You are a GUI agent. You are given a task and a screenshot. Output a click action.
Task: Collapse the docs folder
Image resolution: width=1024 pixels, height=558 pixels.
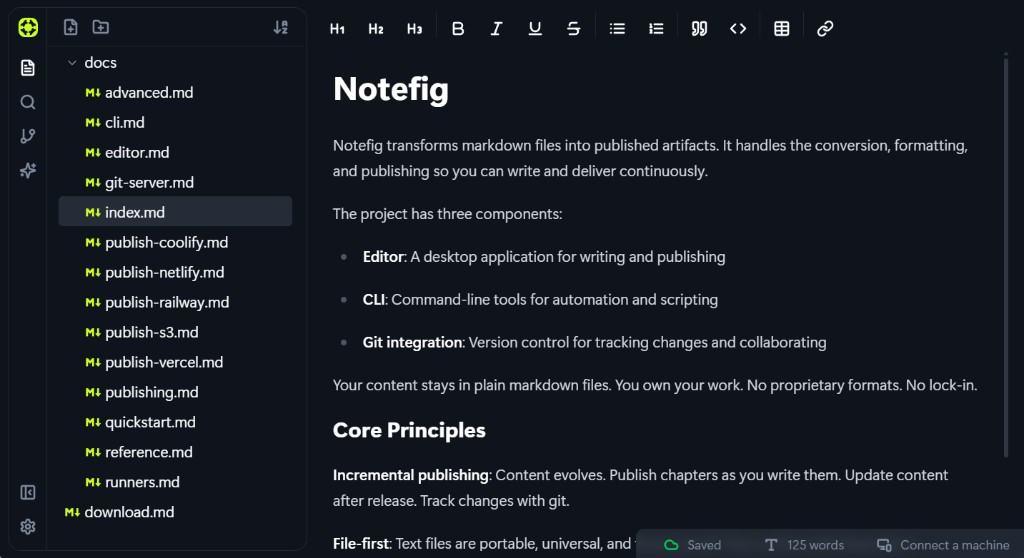(x=72, y=63)
